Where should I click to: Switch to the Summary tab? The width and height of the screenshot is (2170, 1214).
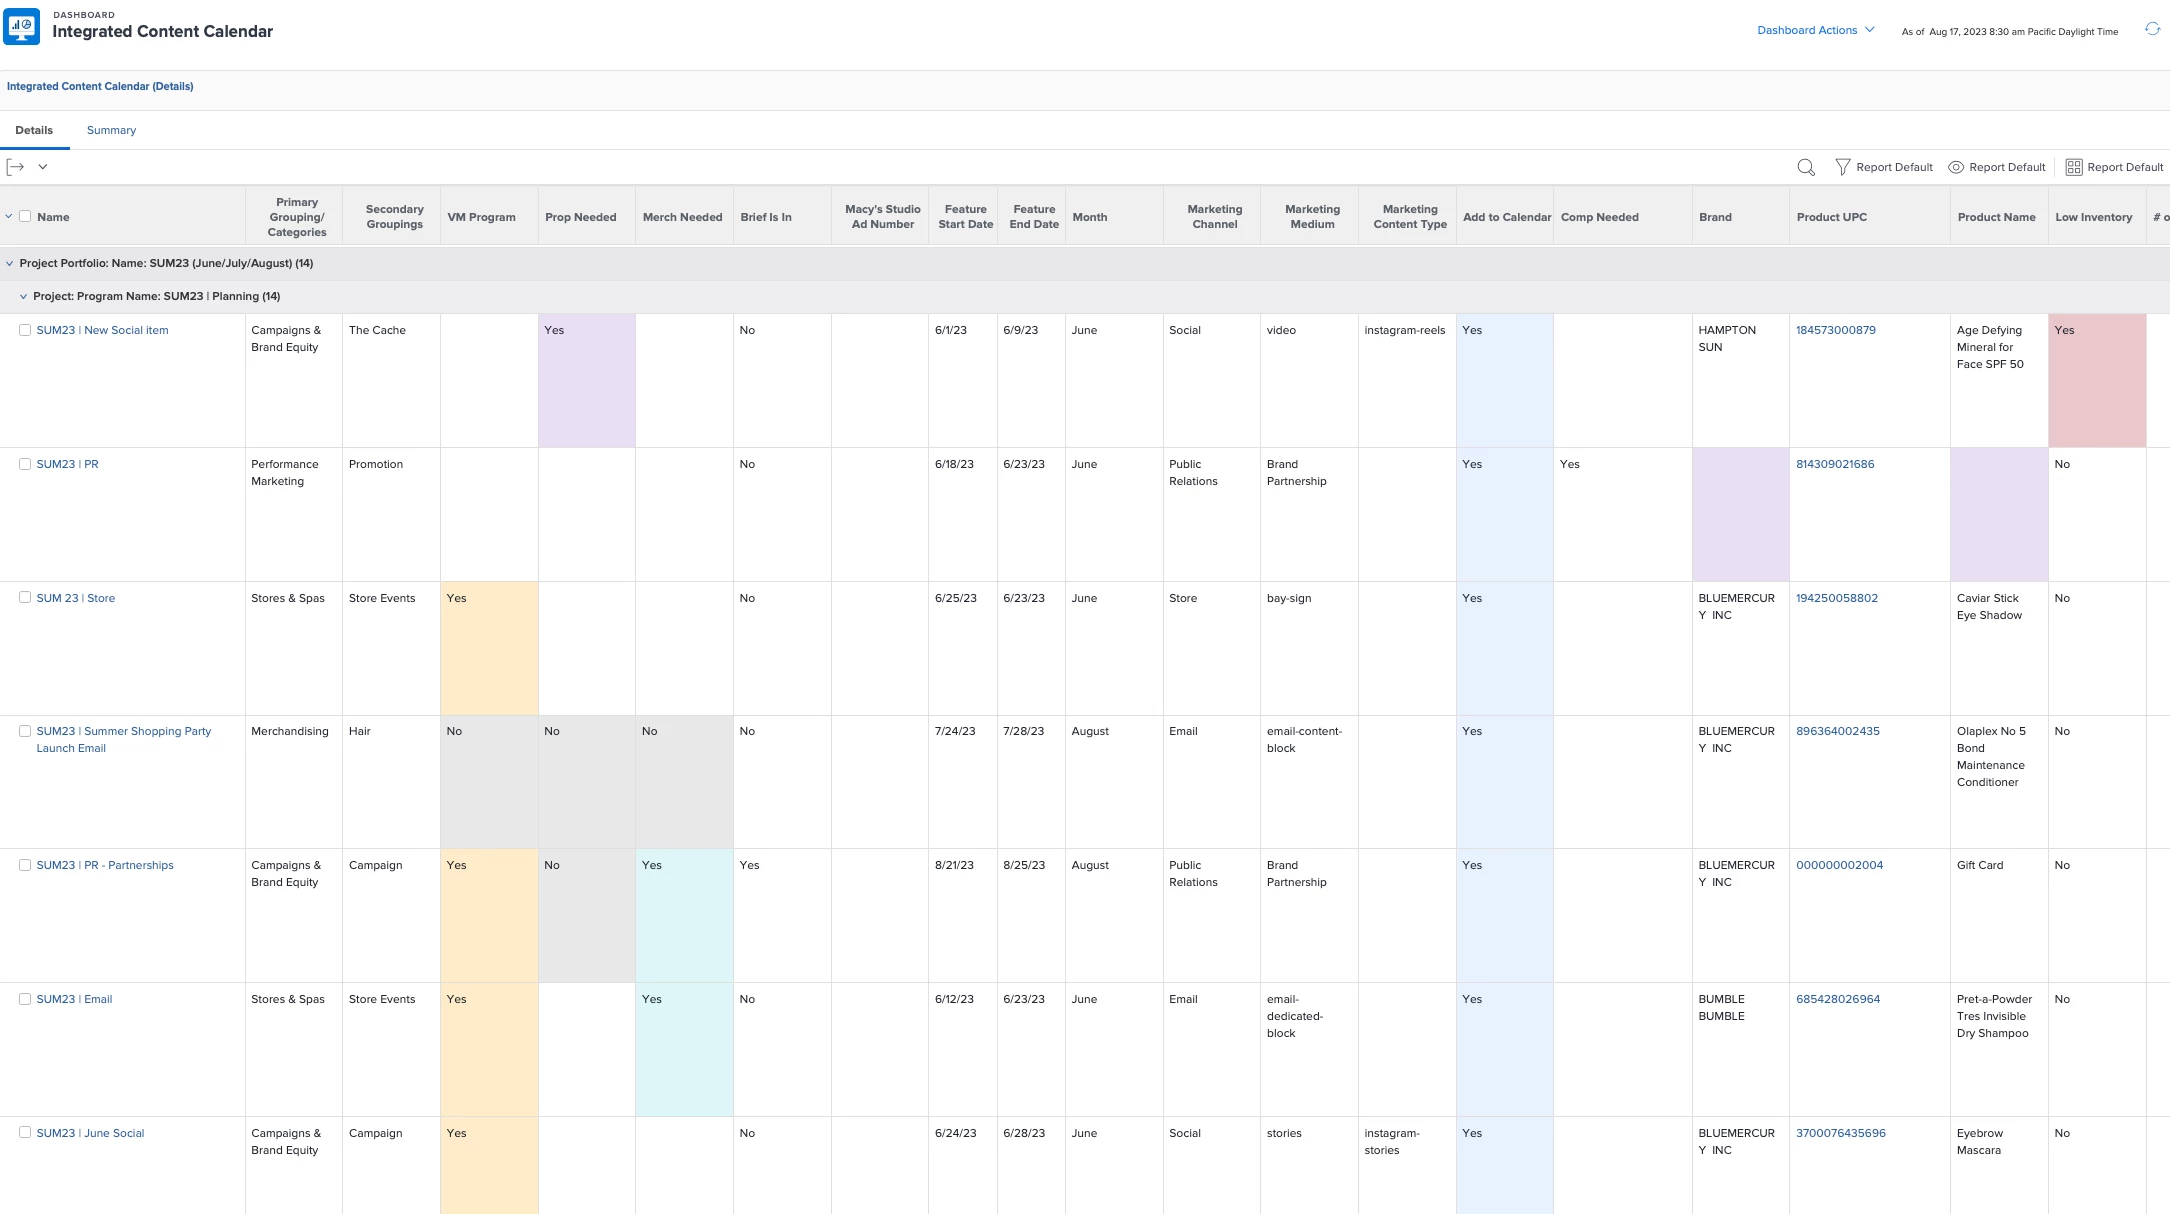coord(111,130)
